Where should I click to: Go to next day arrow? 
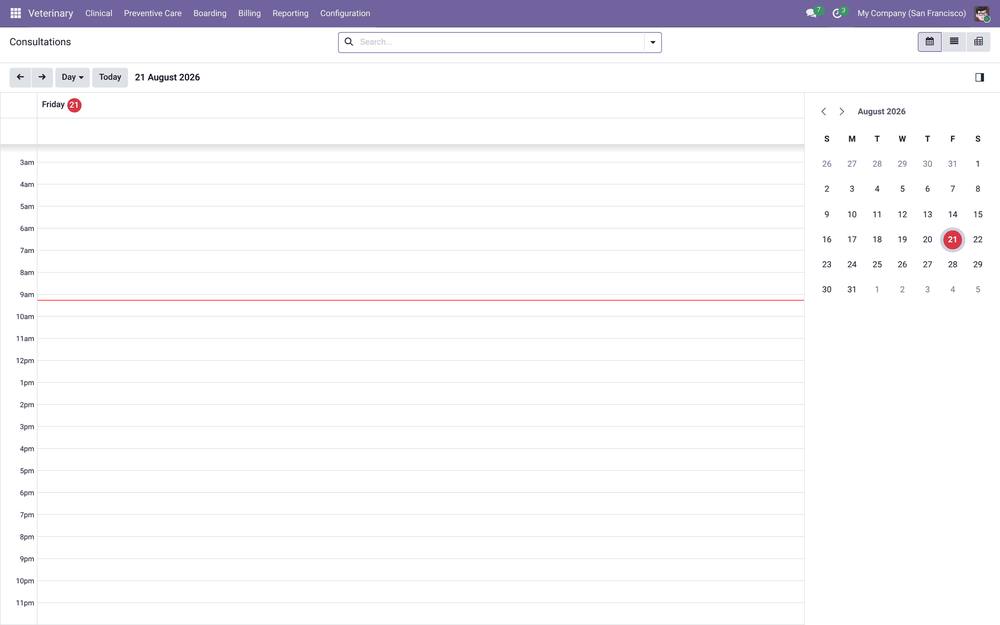click(42, 77)
